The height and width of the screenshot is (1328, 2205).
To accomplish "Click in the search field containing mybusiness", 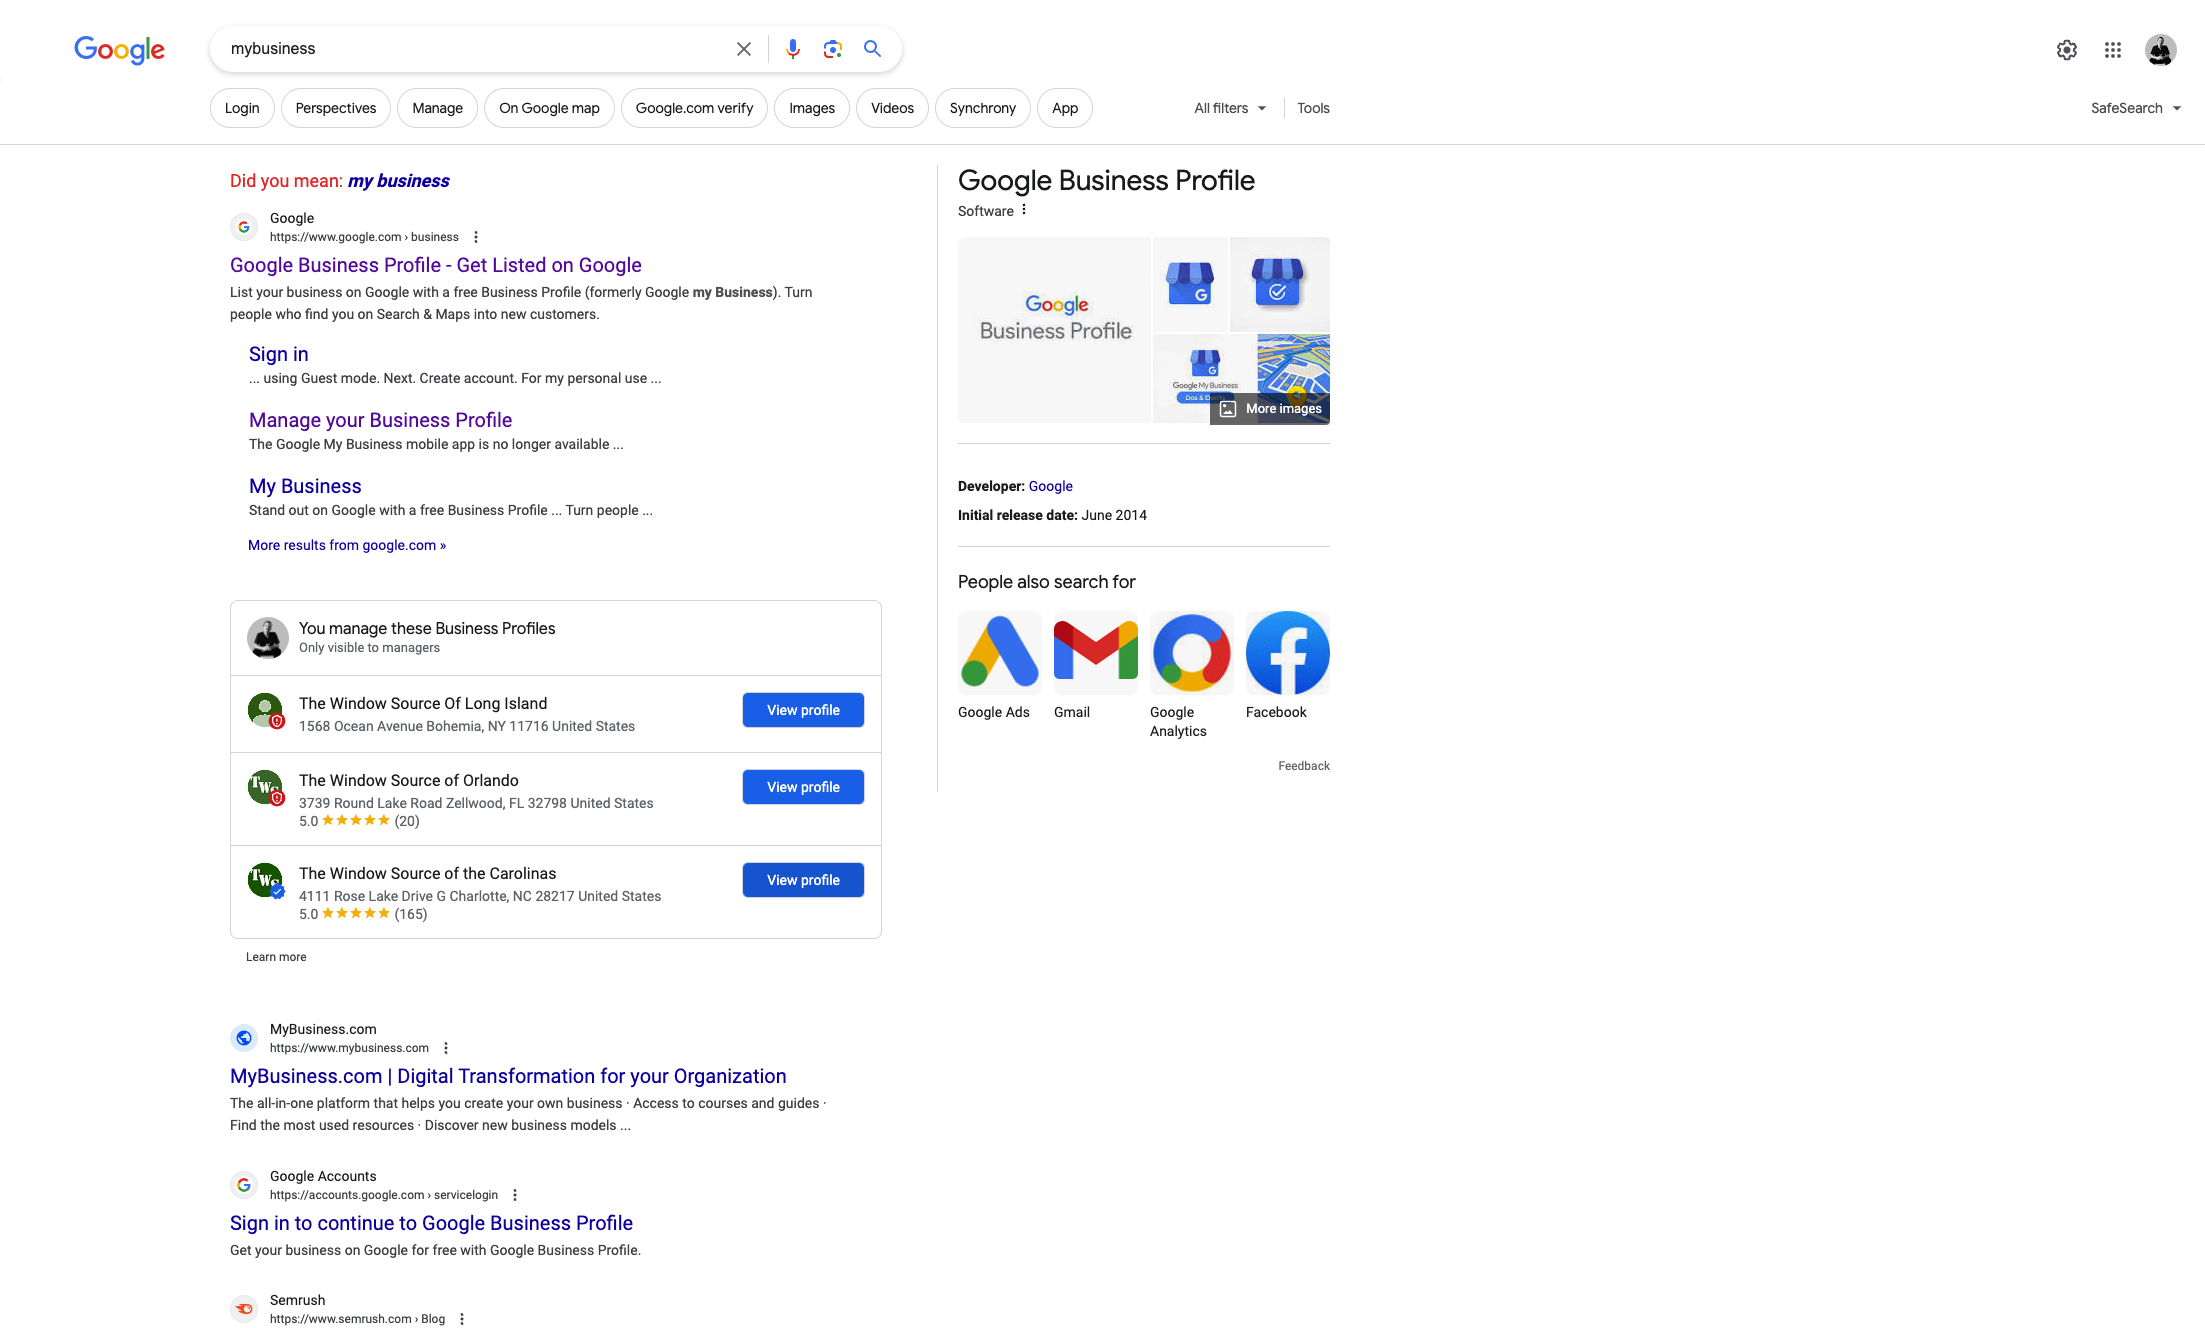I will [475, 49].
